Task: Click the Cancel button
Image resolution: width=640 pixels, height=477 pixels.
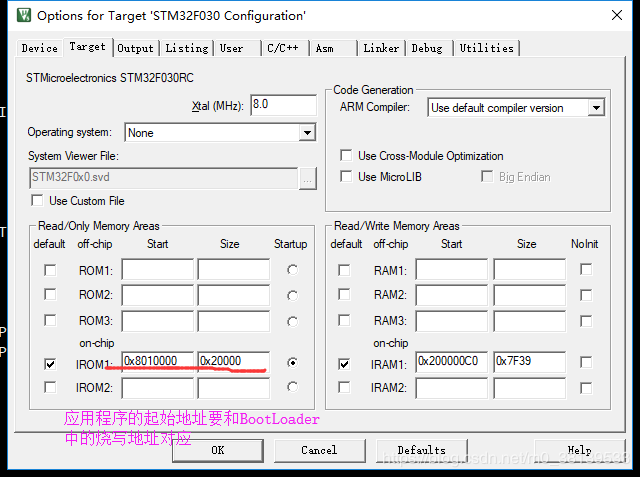Action: [x=319, y=450]
